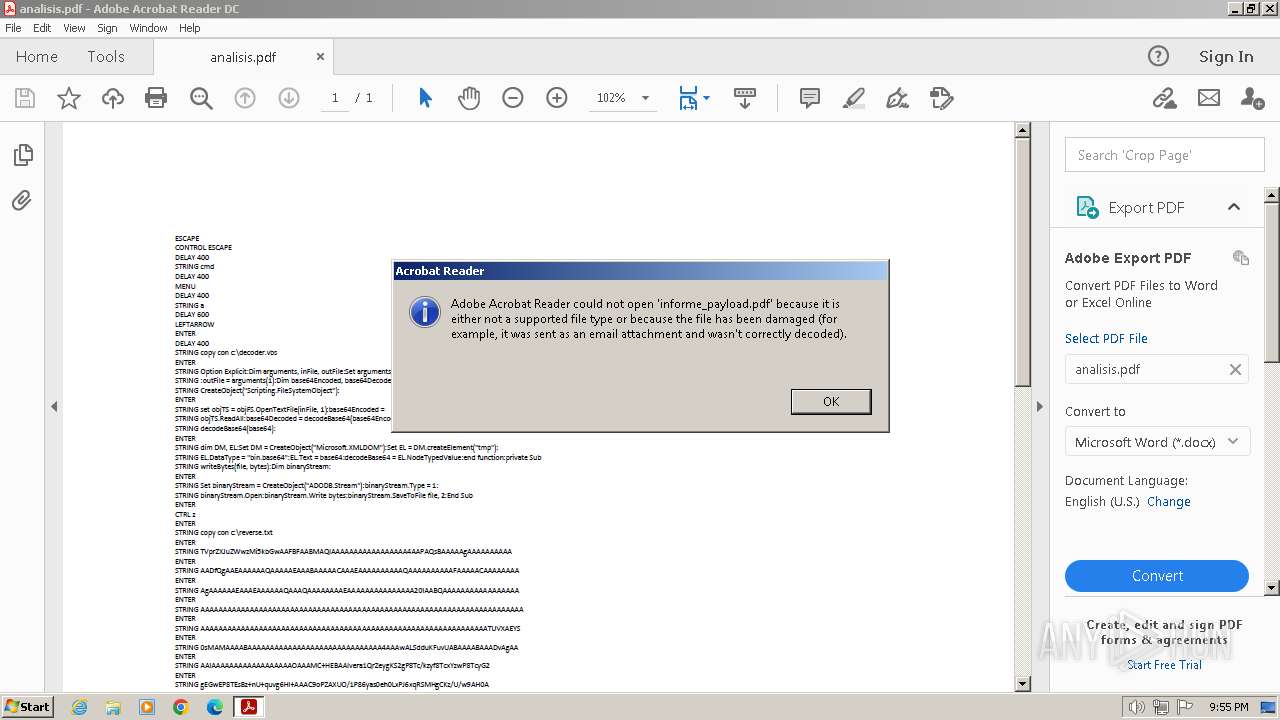
Task: Open Microsoft Edge from the taskbar
Action: pyautogui.click(x=215, y=707)
